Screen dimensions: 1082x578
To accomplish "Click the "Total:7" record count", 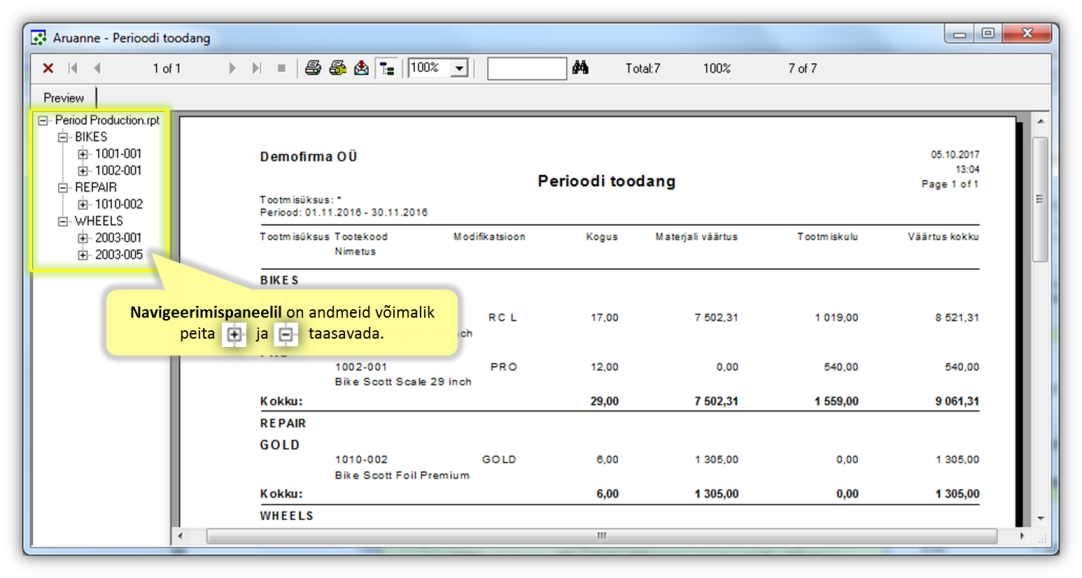I will pos(642,68).
